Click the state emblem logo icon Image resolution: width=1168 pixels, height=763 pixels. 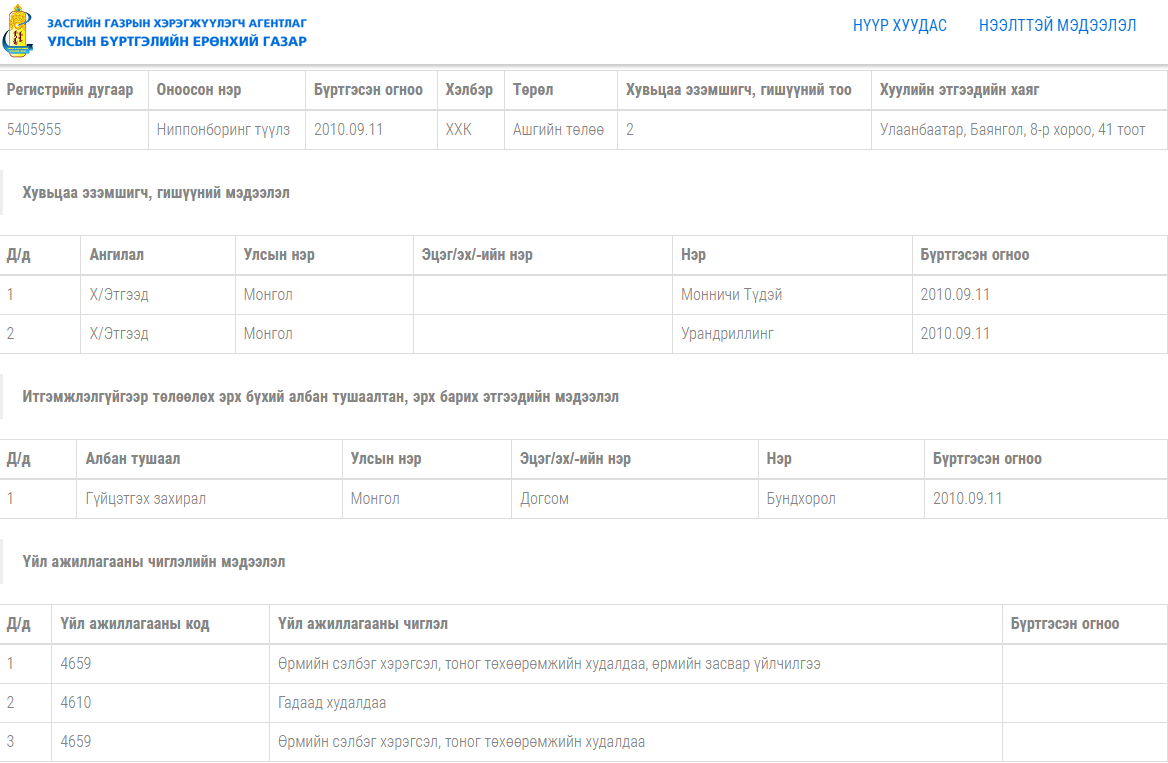[20, 31]
